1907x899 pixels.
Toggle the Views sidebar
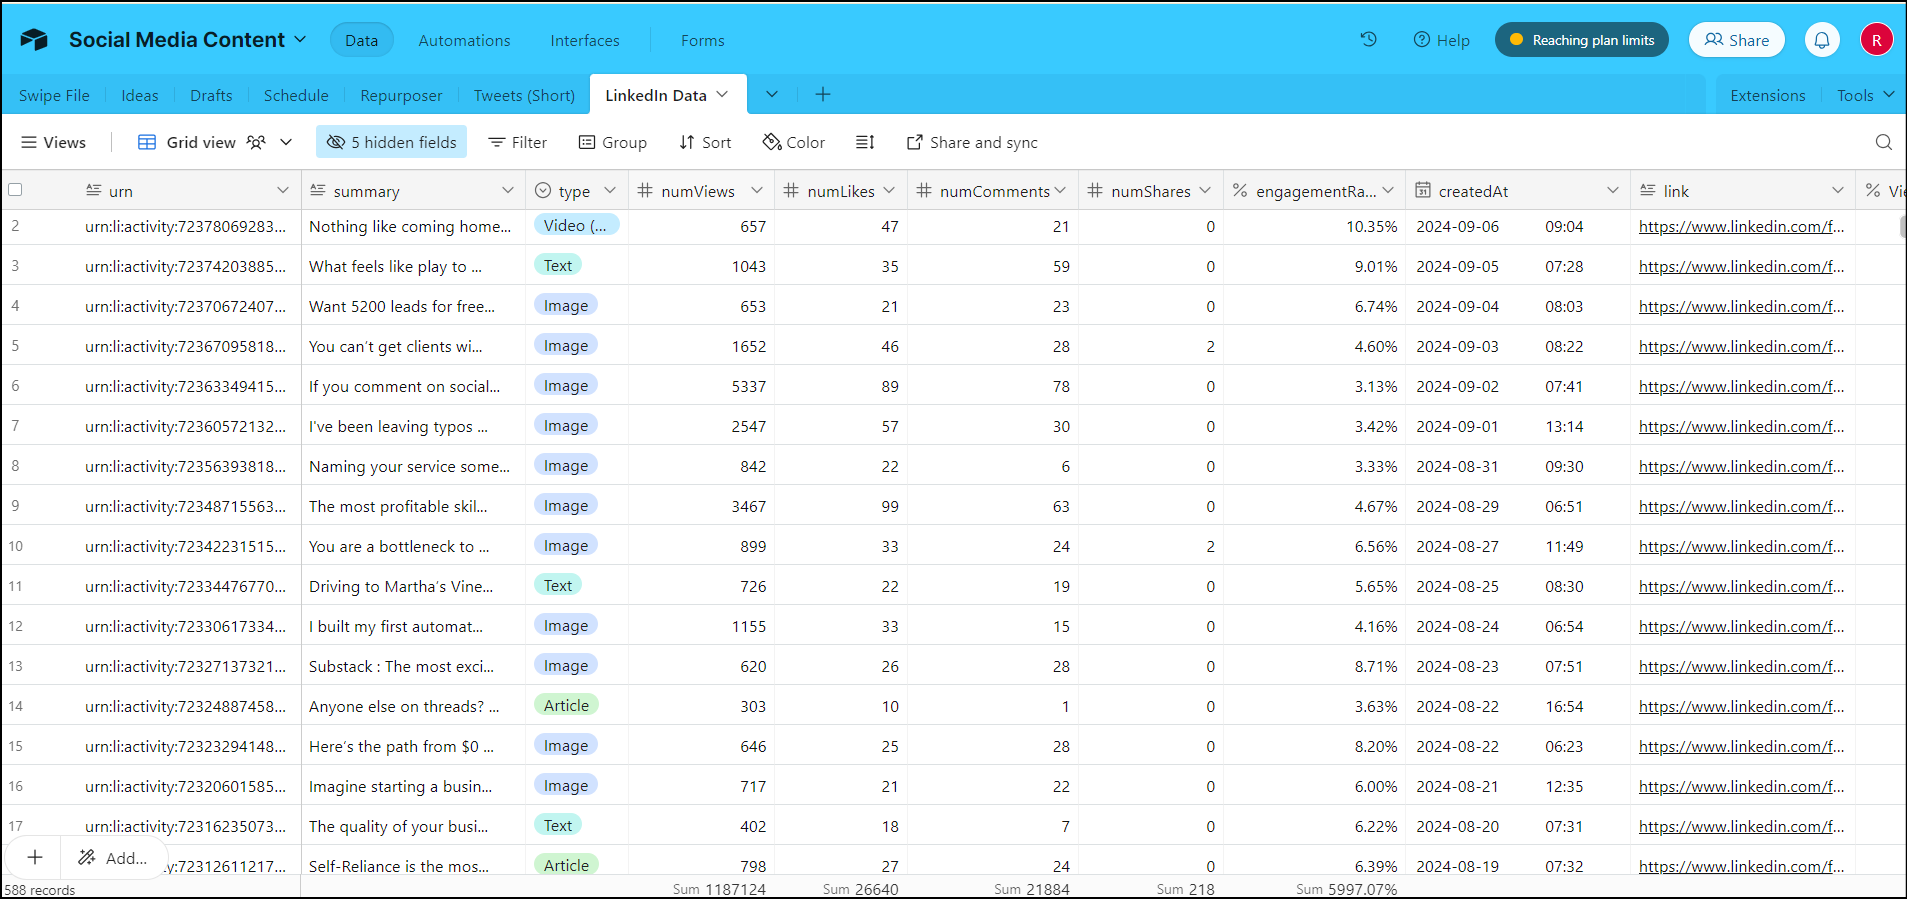(54, 142)
